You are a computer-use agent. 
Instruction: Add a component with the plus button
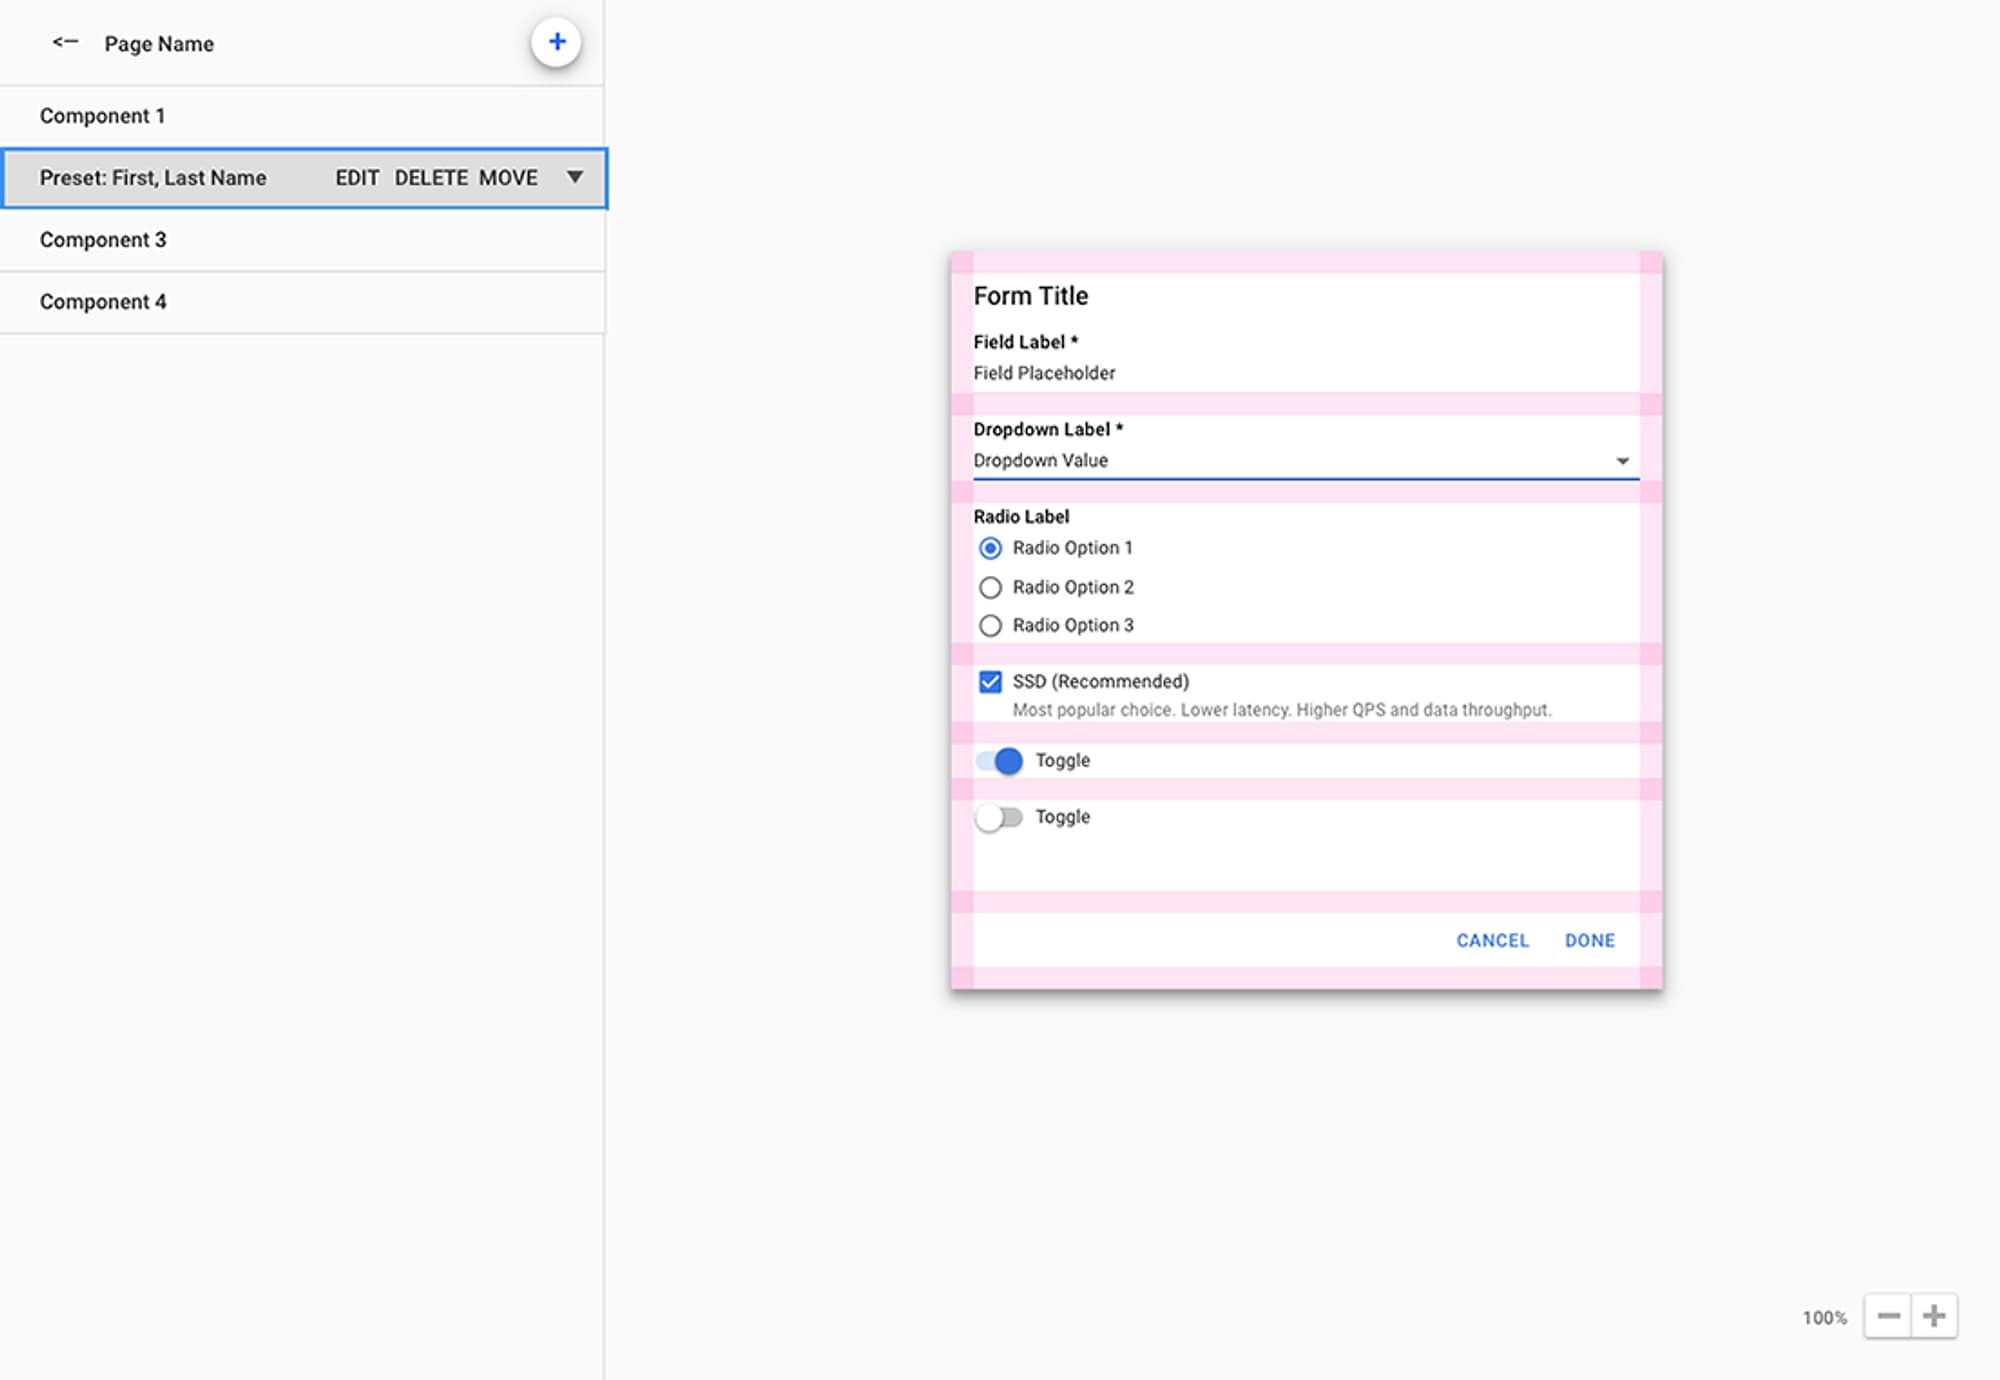pos(556,42)
